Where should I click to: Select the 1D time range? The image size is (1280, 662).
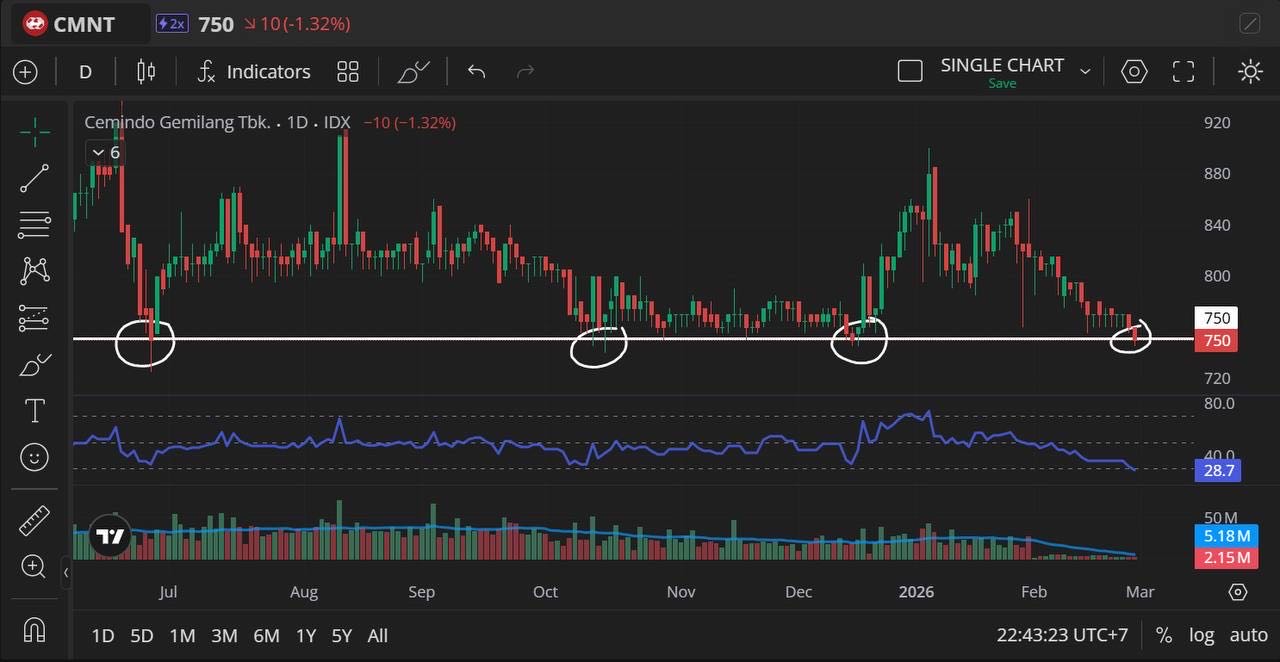(103, 635)
